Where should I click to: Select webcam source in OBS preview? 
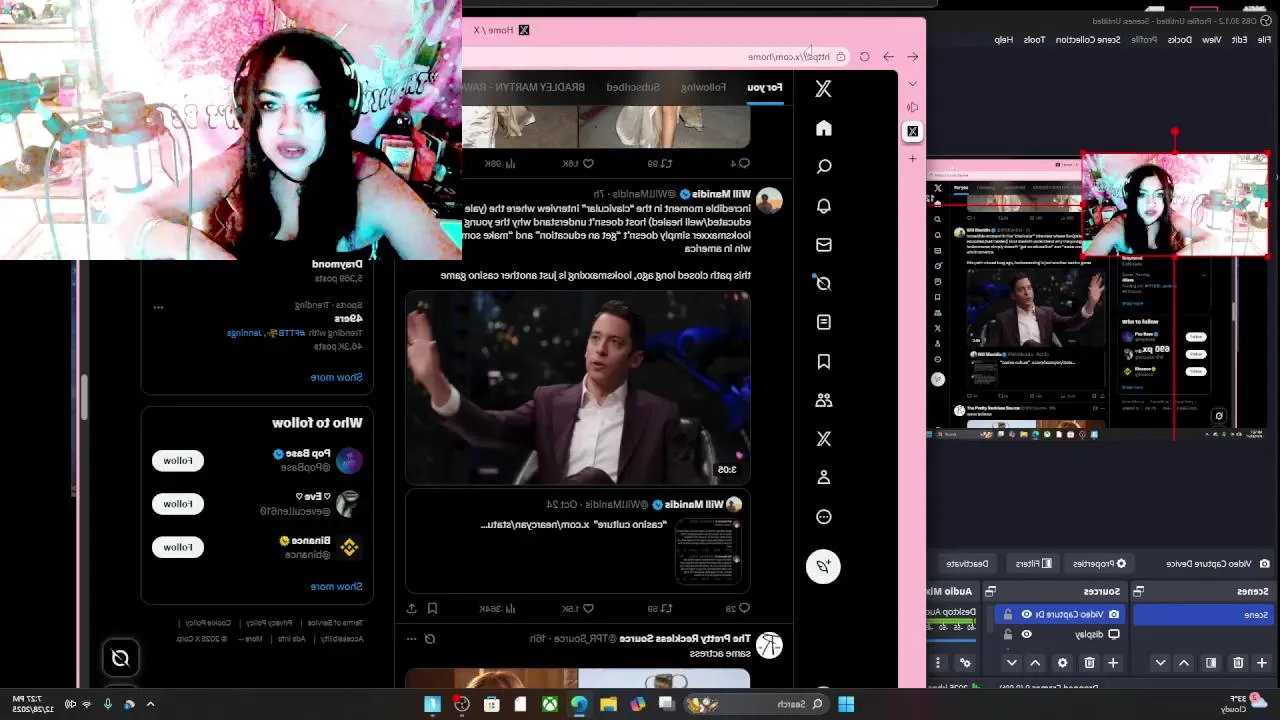point(1175,205)
